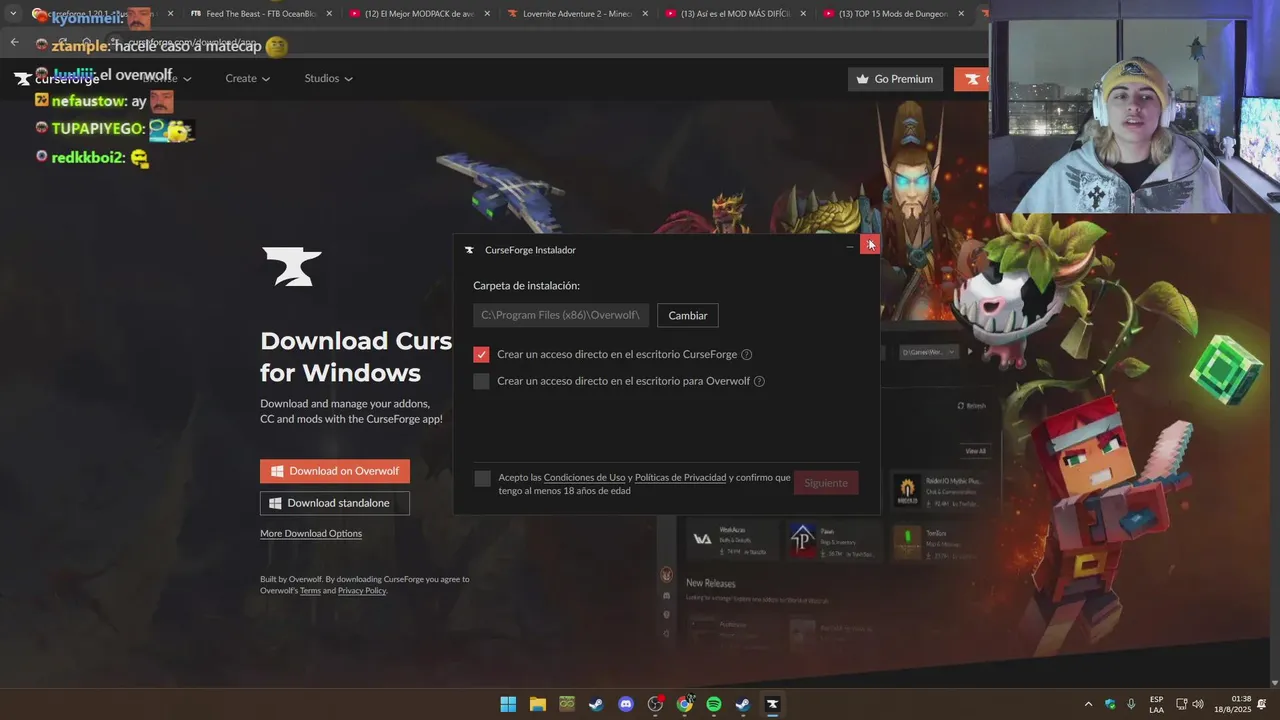Click the microphone tray icon
Image resolution: width=1280 pixels, height=720 pixels.
pyautogui.click(x=1131, y=704)
